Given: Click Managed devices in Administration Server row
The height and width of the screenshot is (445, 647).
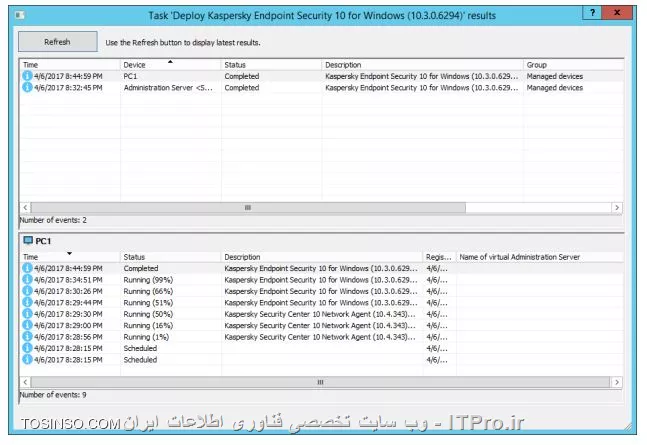Looking at the screenshot, I should 555,88.
